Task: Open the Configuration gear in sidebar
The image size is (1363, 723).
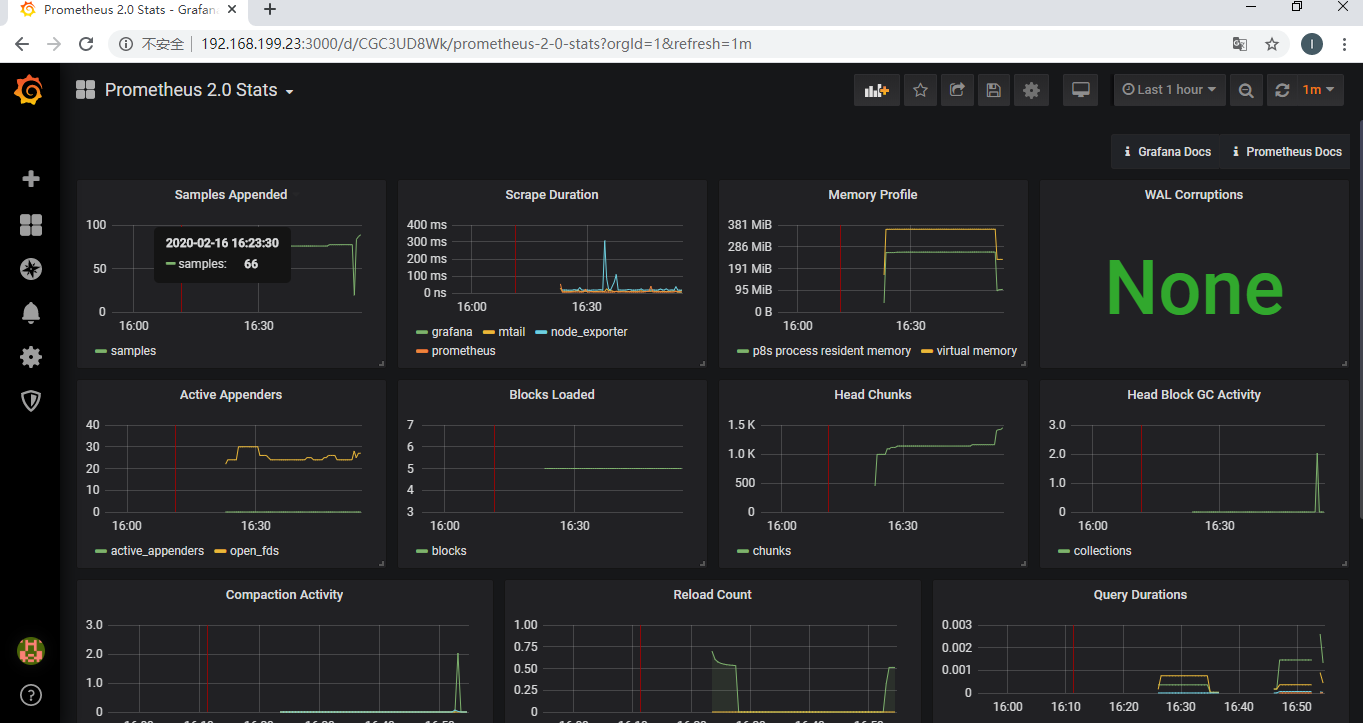Action: coord(31,357)
